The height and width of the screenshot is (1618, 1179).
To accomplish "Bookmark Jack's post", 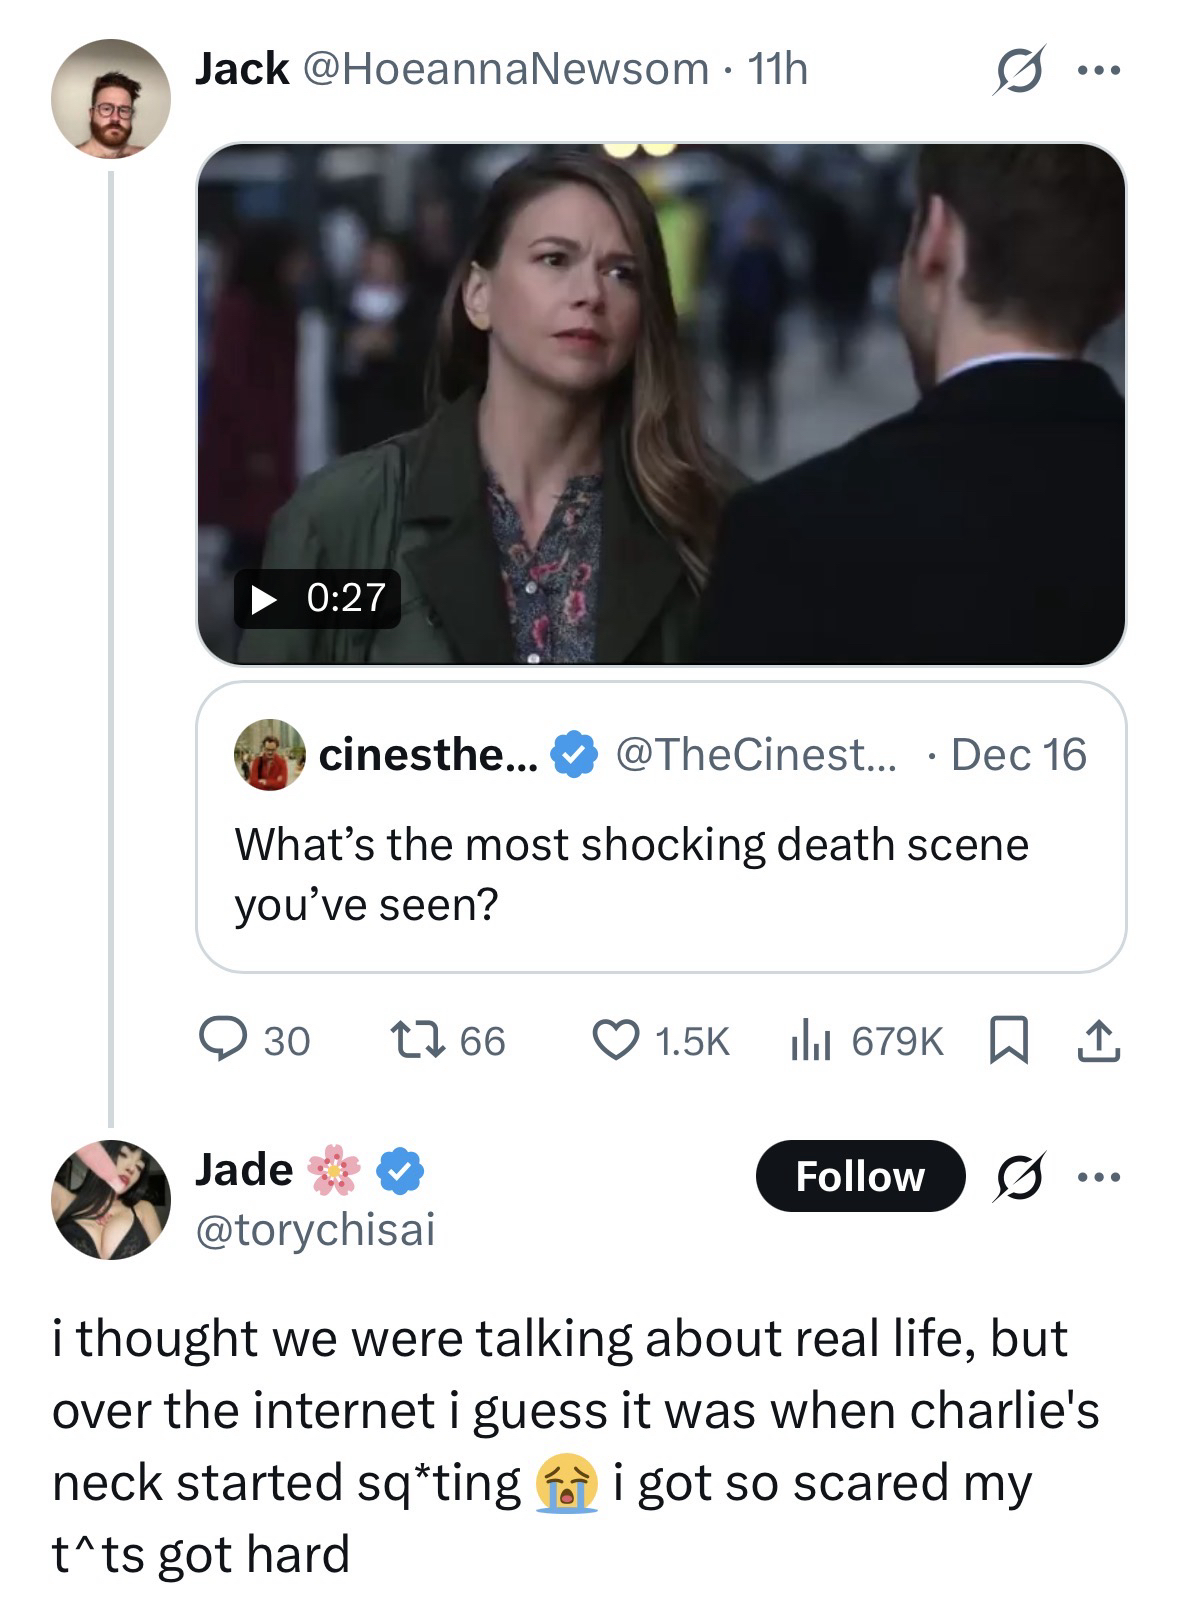I will tap(1008, 1040).
